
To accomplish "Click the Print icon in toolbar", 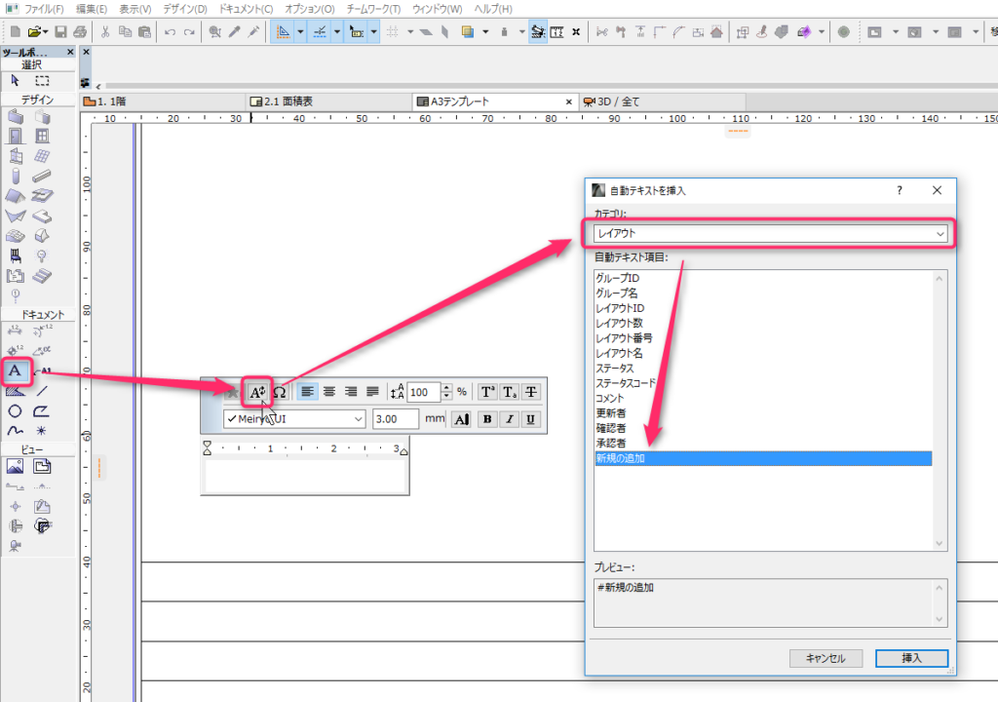I will tap(80, 32).
